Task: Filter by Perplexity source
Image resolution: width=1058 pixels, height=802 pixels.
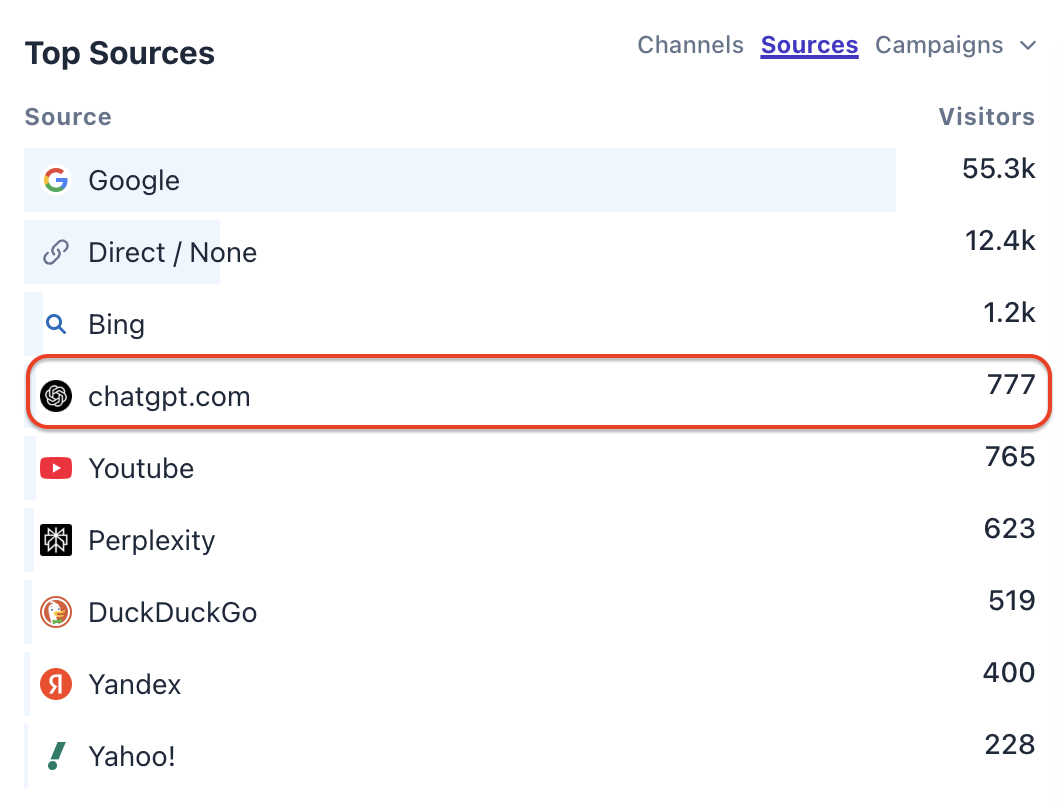Action: [x=152, y=541]
